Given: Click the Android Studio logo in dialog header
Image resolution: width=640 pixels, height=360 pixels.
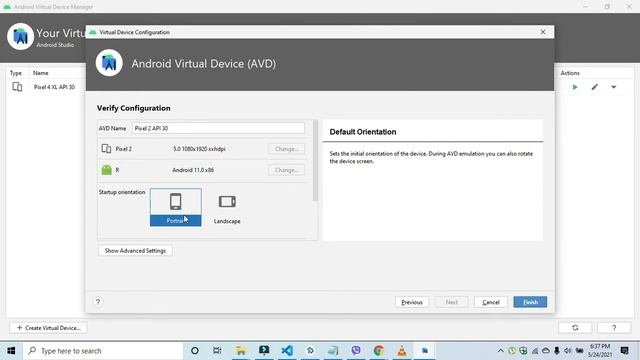Looking at the screenshot, I should [x=109, y=63].
